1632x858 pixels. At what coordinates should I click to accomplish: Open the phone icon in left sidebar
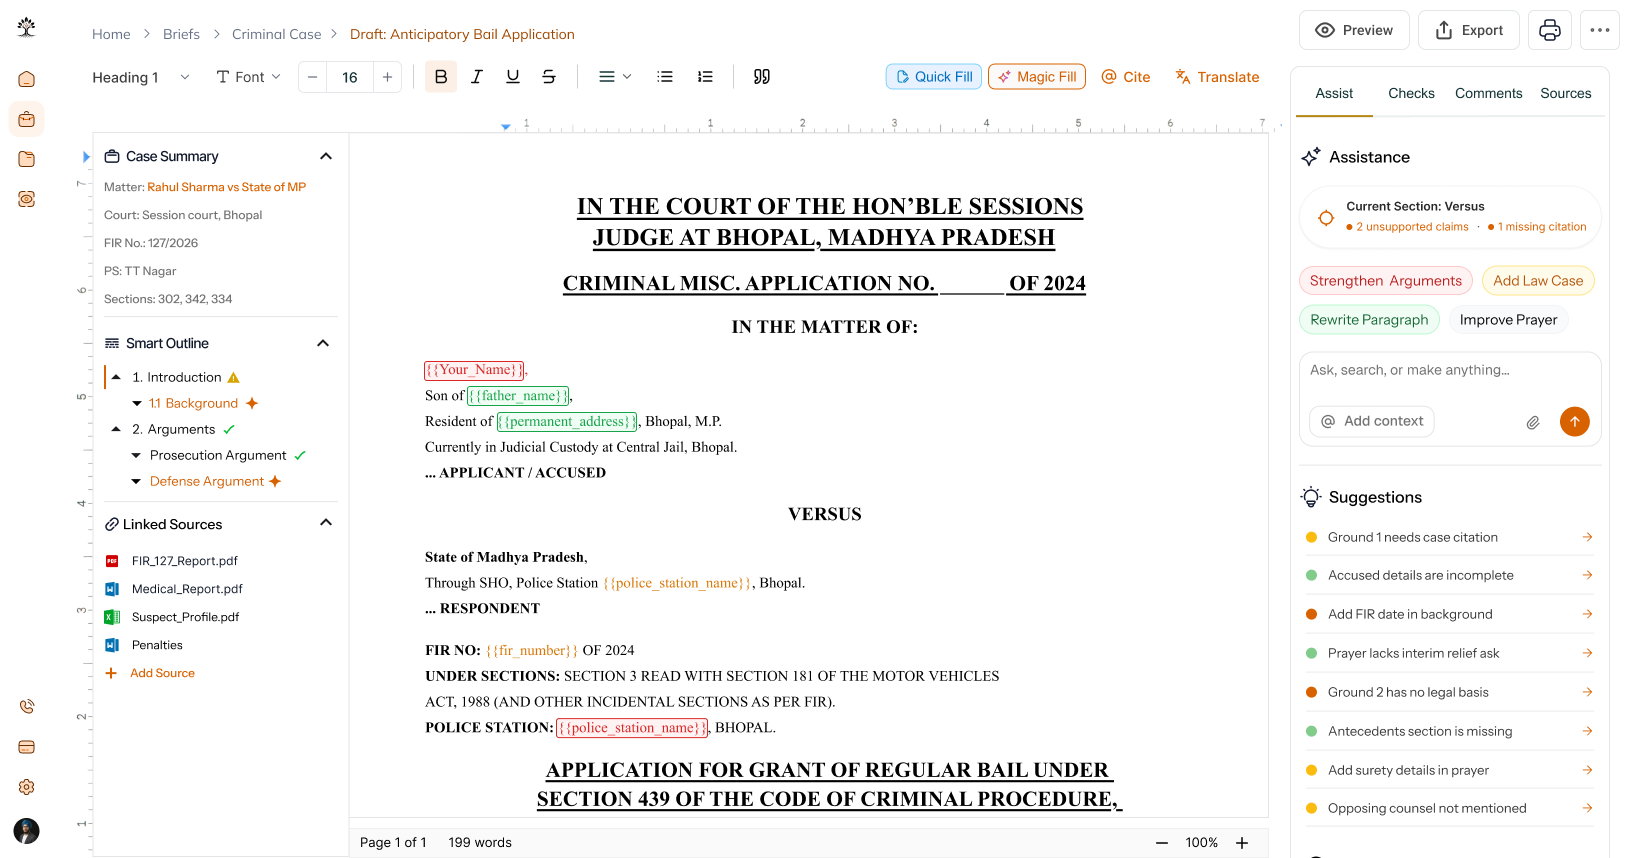click(27, 707)
